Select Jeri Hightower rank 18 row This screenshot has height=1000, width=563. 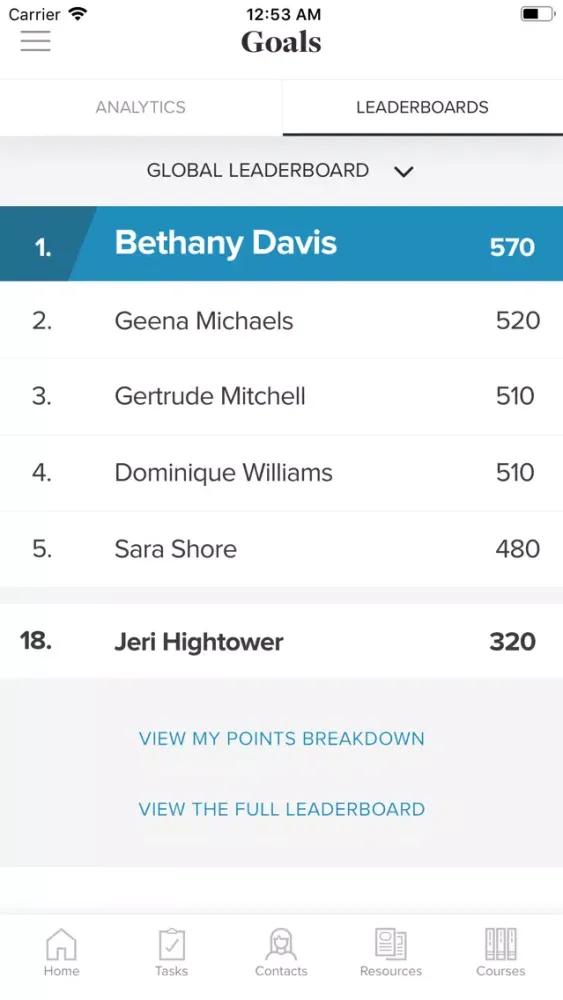point(281,642)
